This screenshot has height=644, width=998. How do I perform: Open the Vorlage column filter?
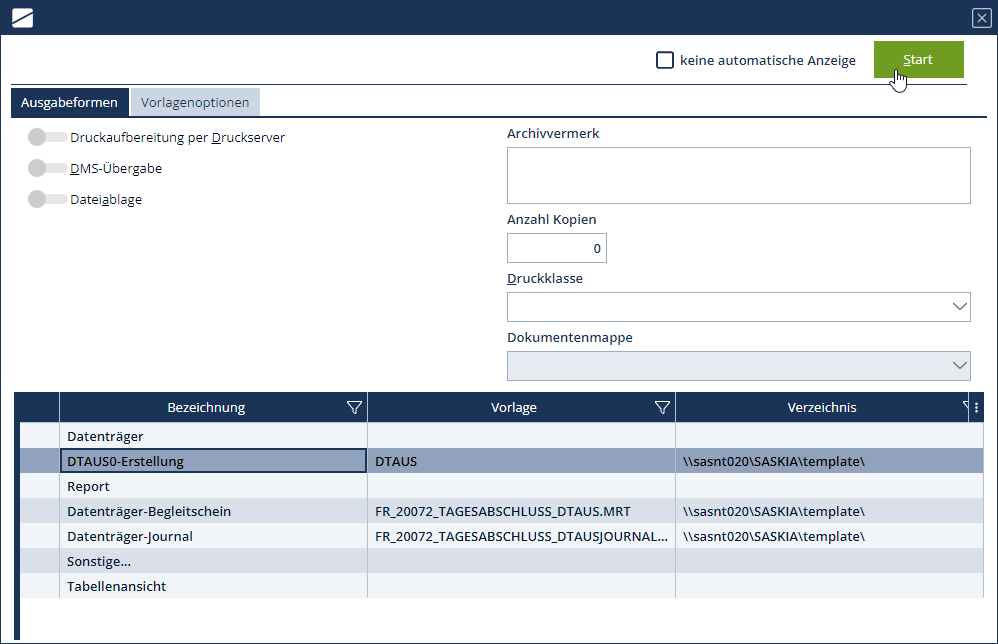(661, 407)
